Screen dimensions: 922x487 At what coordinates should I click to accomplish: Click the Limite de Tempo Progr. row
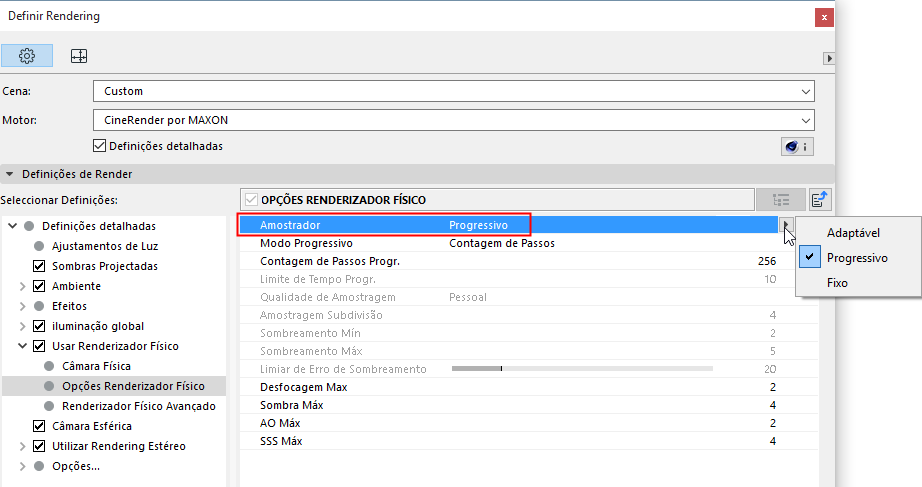pos(529,279)
